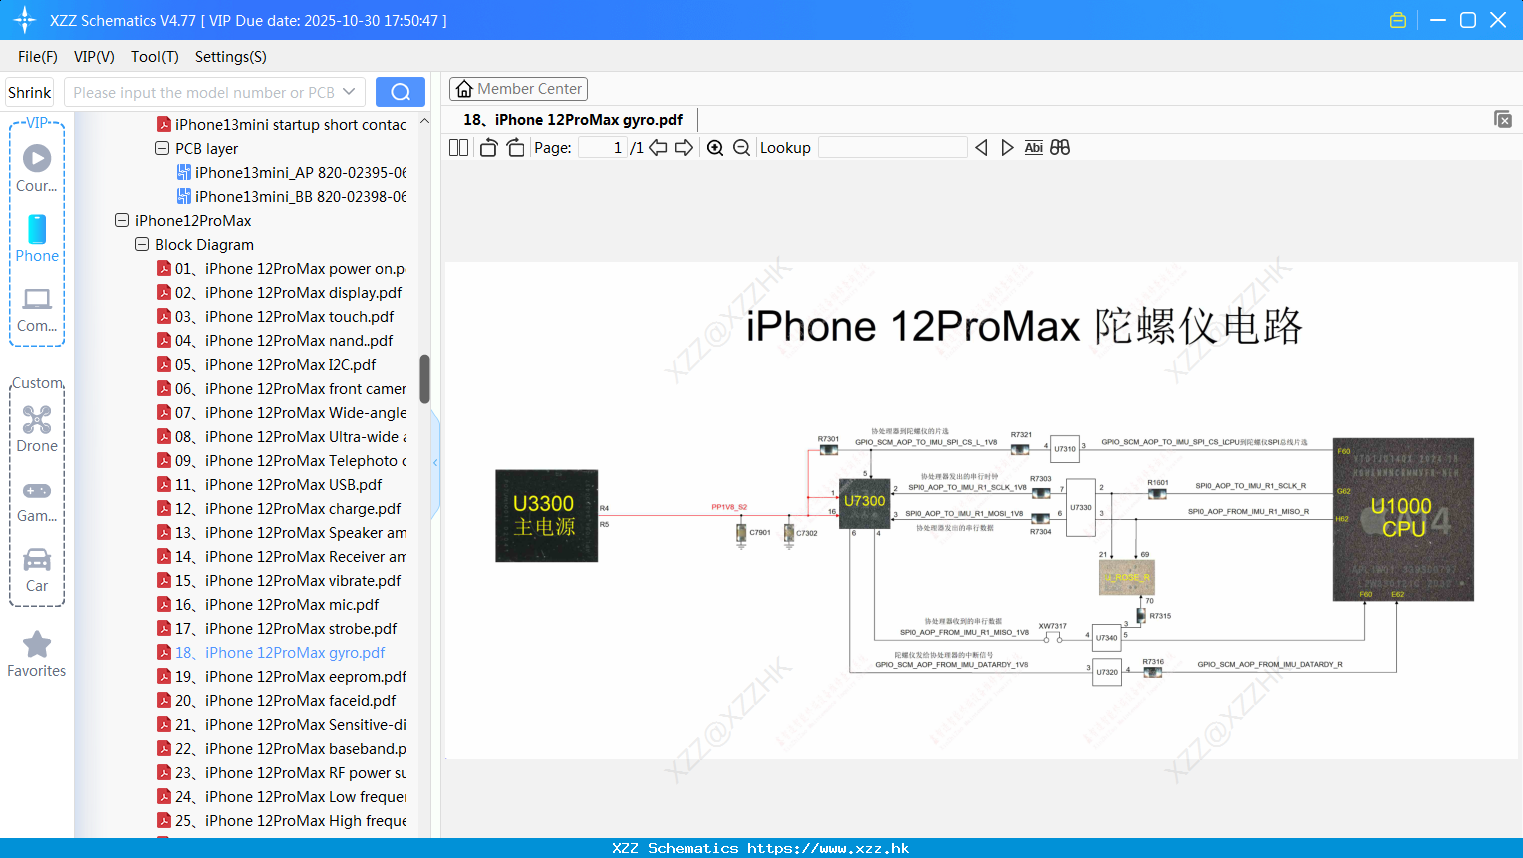Viewport: 1523px width, 858px height.
Task: Open 11、iPhone 12ProMax USB.pdf
Action: (x=270, y=484)
